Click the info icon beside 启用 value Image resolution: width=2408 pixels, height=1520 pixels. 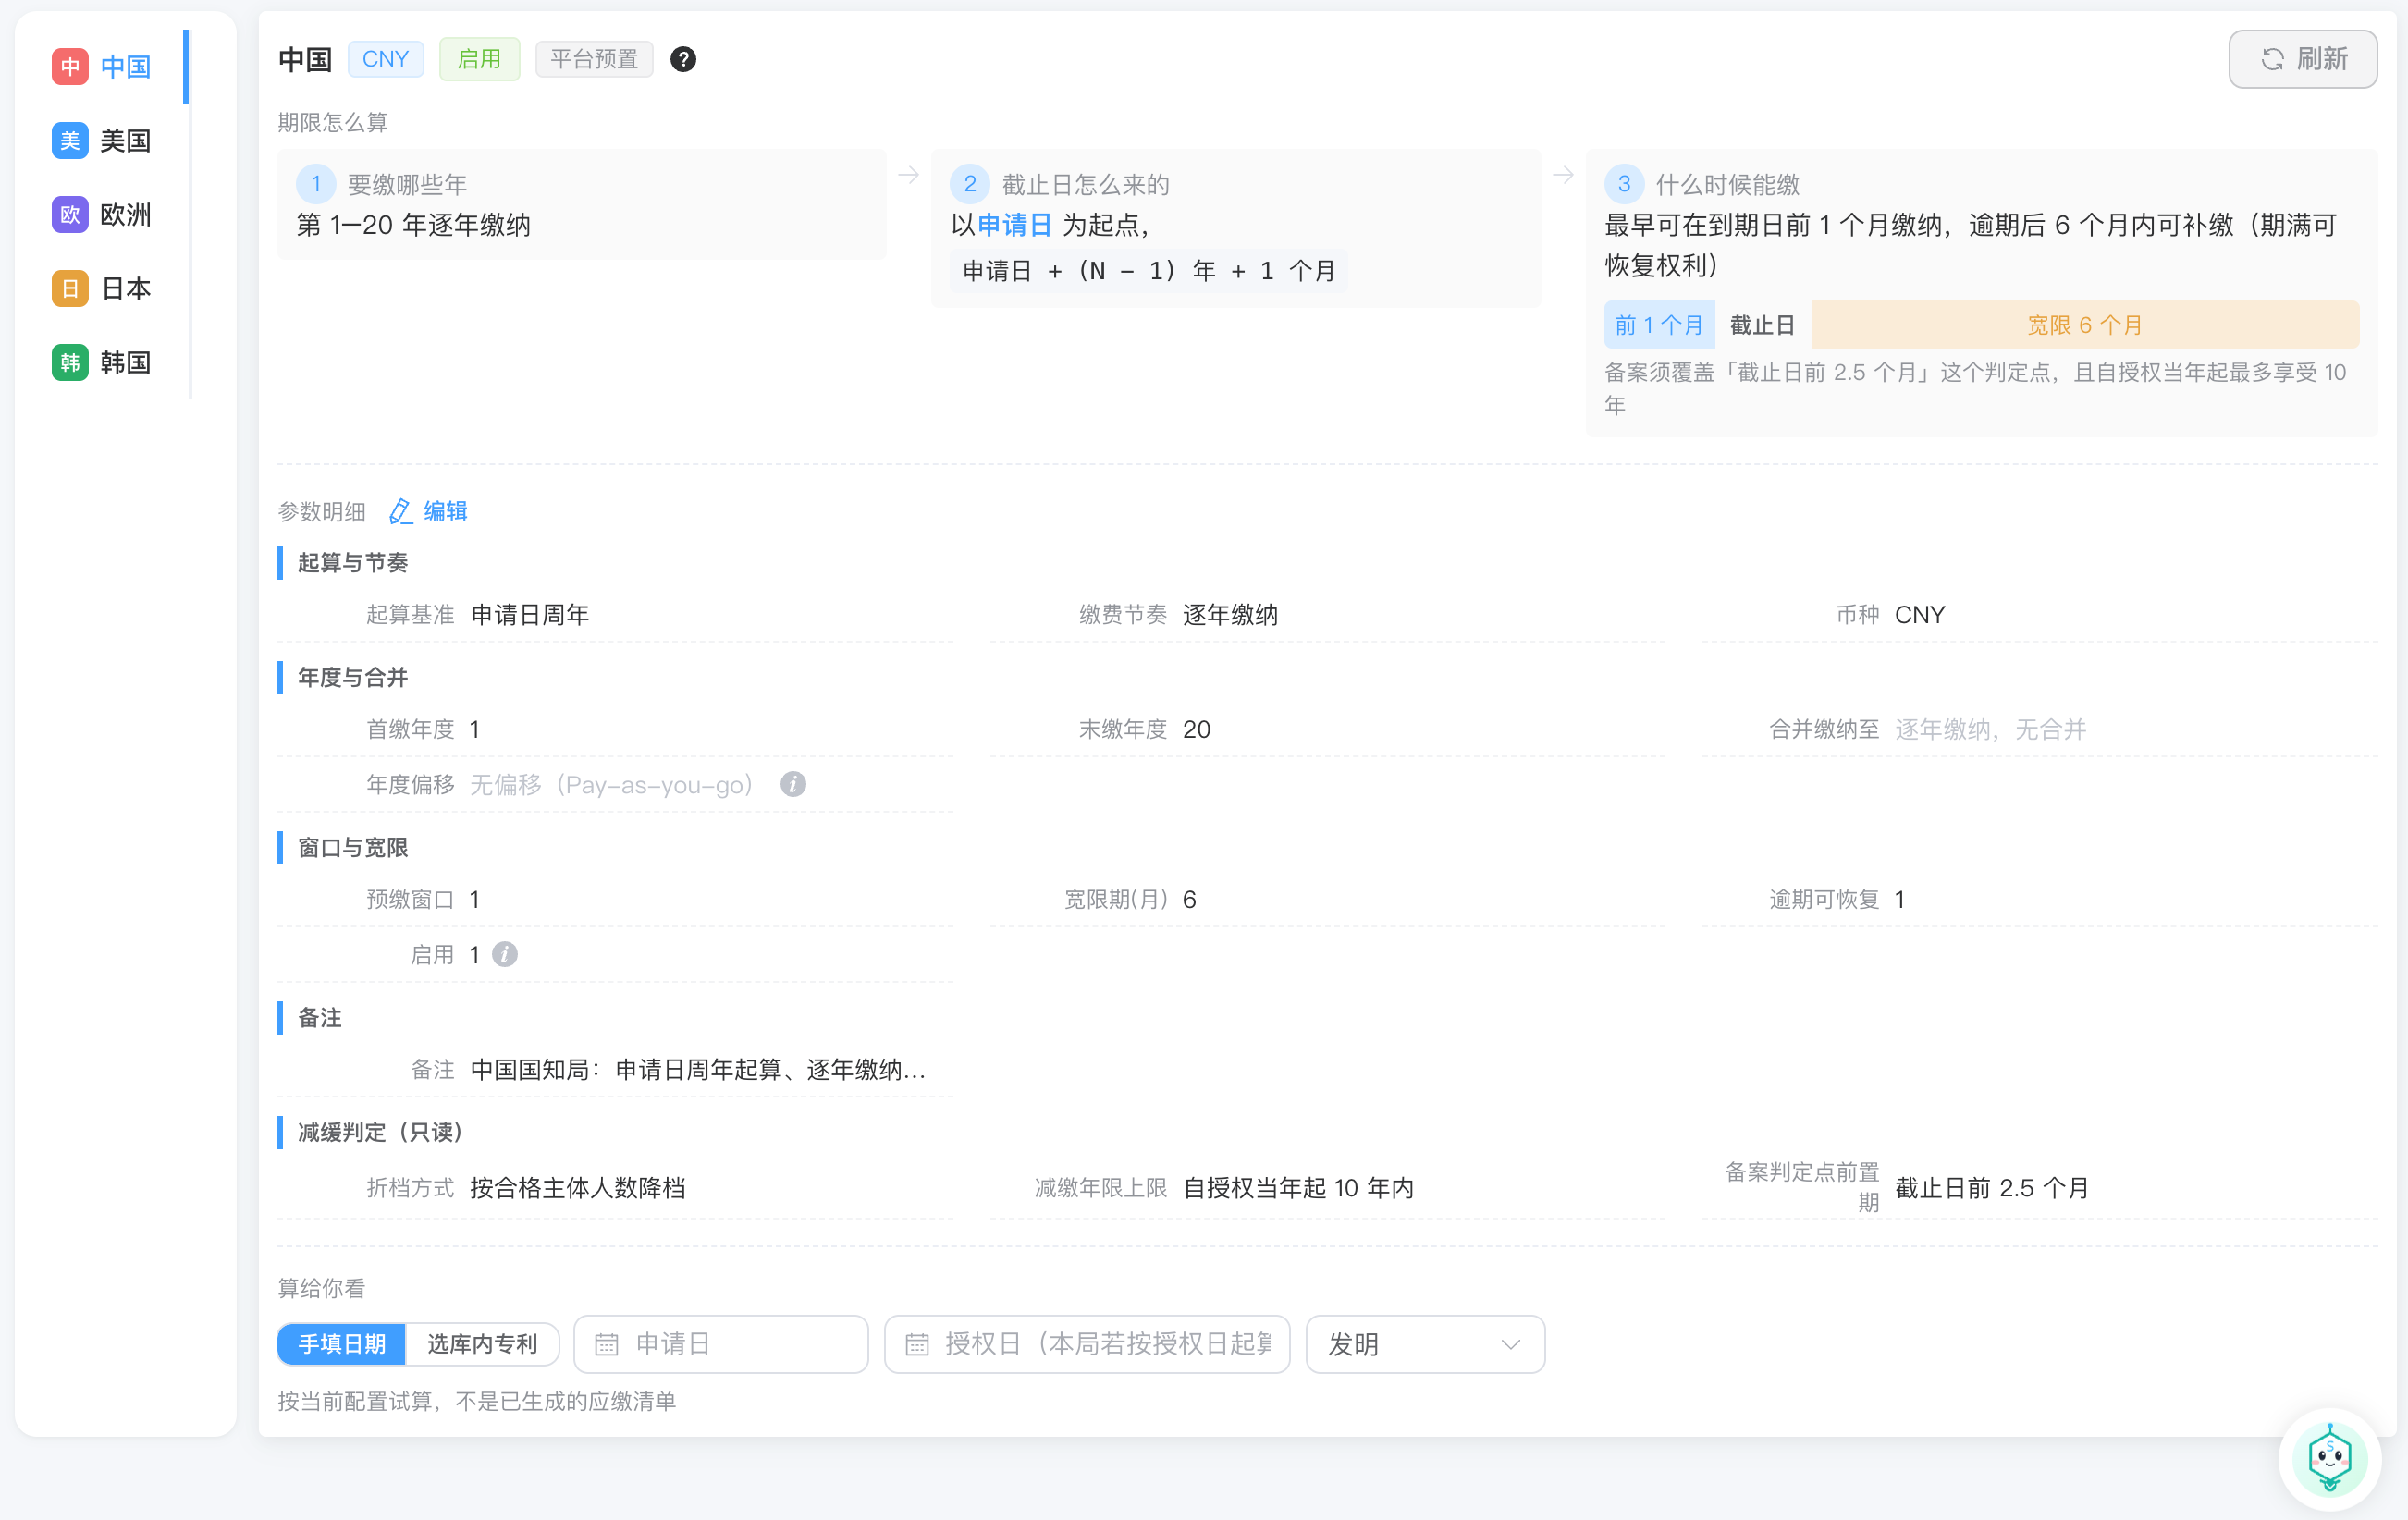(x=505, y=955)
